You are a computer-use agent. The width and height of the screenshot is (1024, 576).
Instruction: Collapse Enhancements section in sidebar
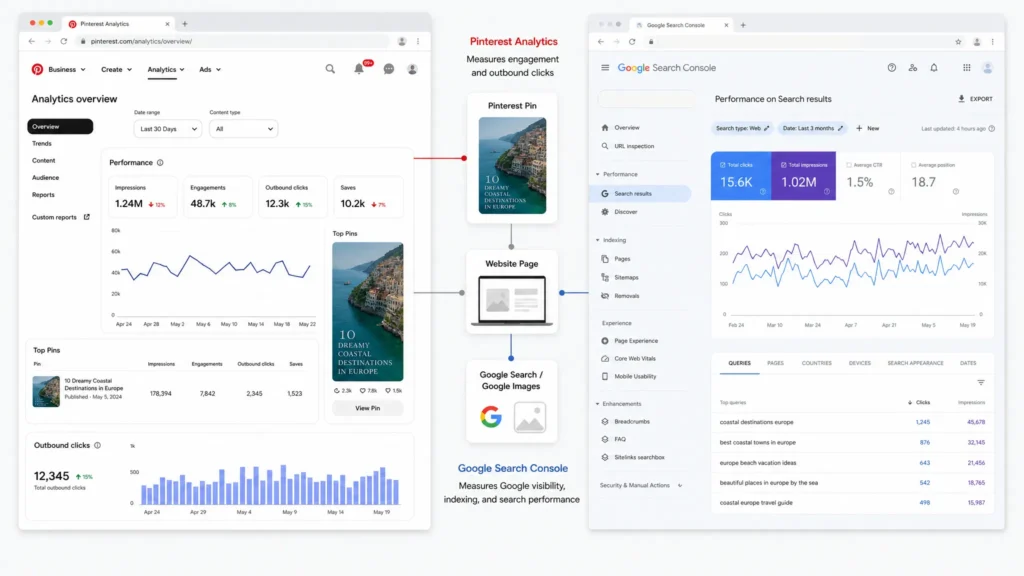point(598,404)
